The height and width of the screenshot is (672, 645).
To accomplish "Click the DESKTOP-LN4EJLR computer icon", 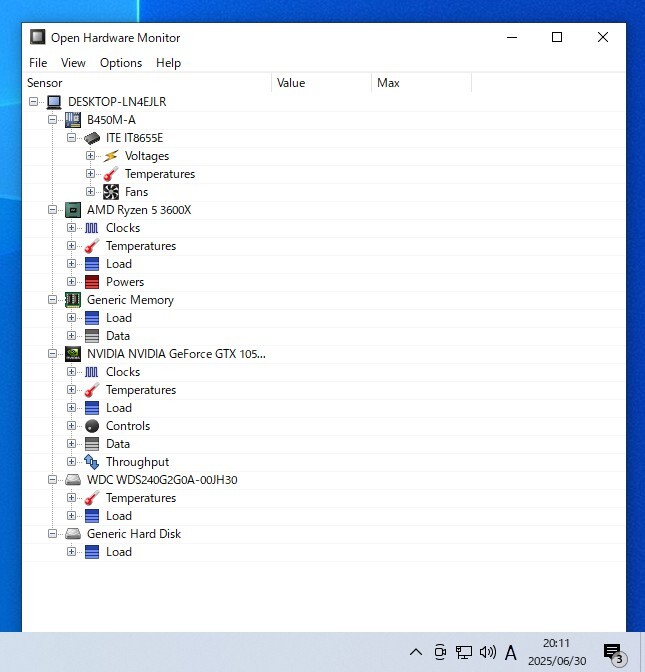I will 54,102.
